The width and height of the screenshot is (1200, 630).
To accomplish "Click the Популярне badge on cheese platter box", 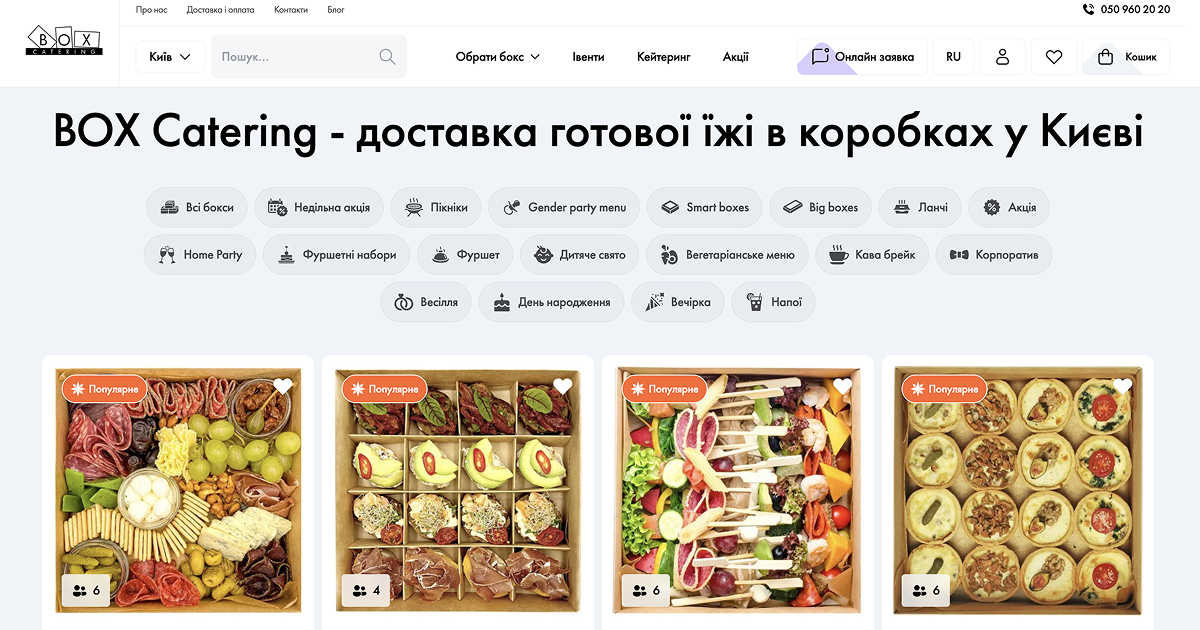I will point(105,389).
